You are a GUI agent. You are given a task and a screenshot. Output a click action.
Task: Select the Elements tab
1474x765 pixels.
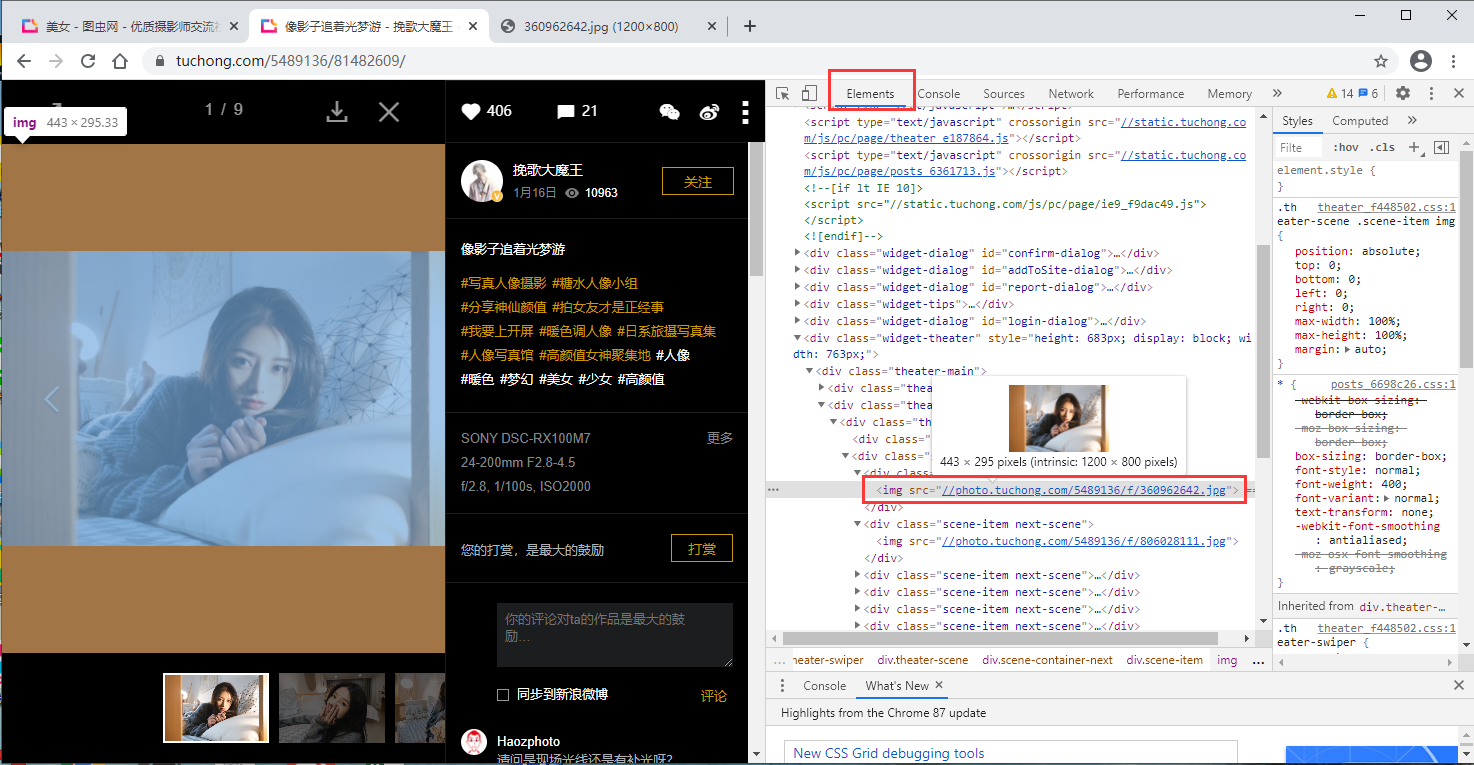870,93
